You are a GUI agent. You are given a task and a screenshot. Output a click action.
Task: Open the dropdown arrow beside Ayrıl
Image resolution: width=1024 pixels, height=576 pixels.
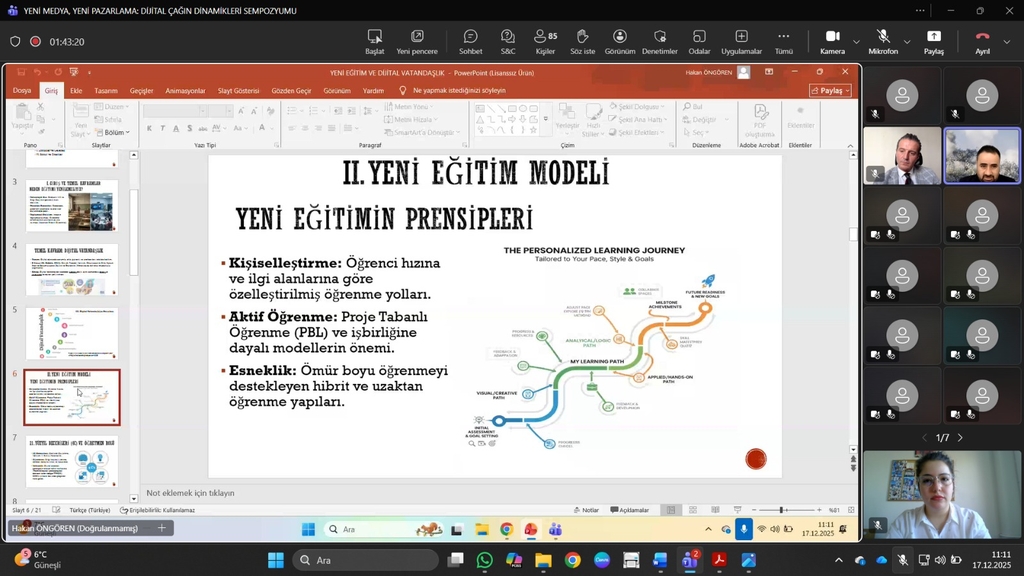coord(1008,42)
